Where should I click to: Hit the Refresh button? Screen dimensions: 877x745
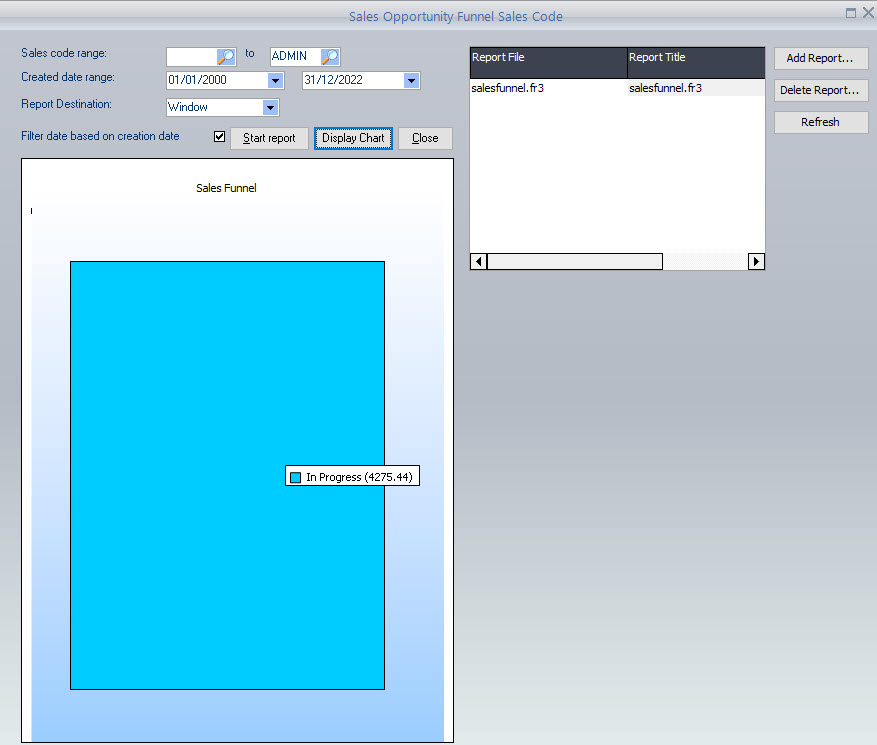point(820,122)
